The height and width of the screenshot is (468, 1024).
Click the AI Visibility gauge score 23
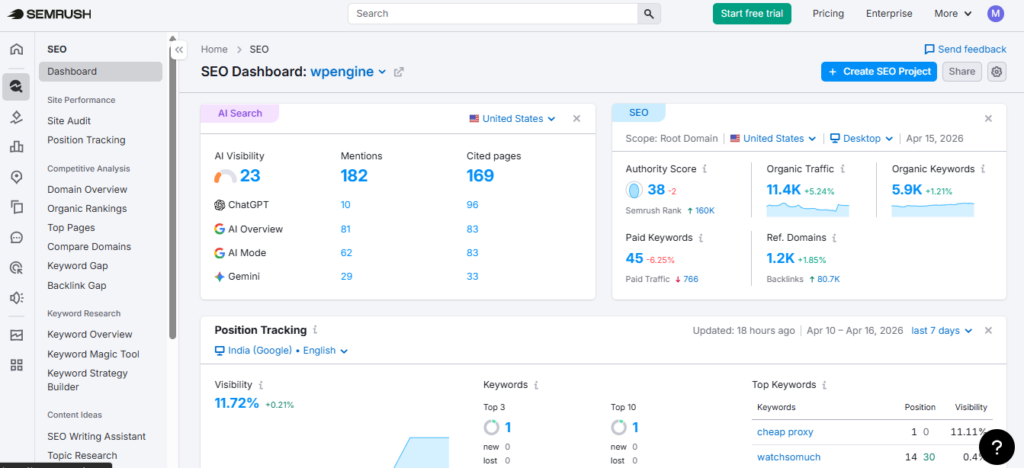coord(237,176)
